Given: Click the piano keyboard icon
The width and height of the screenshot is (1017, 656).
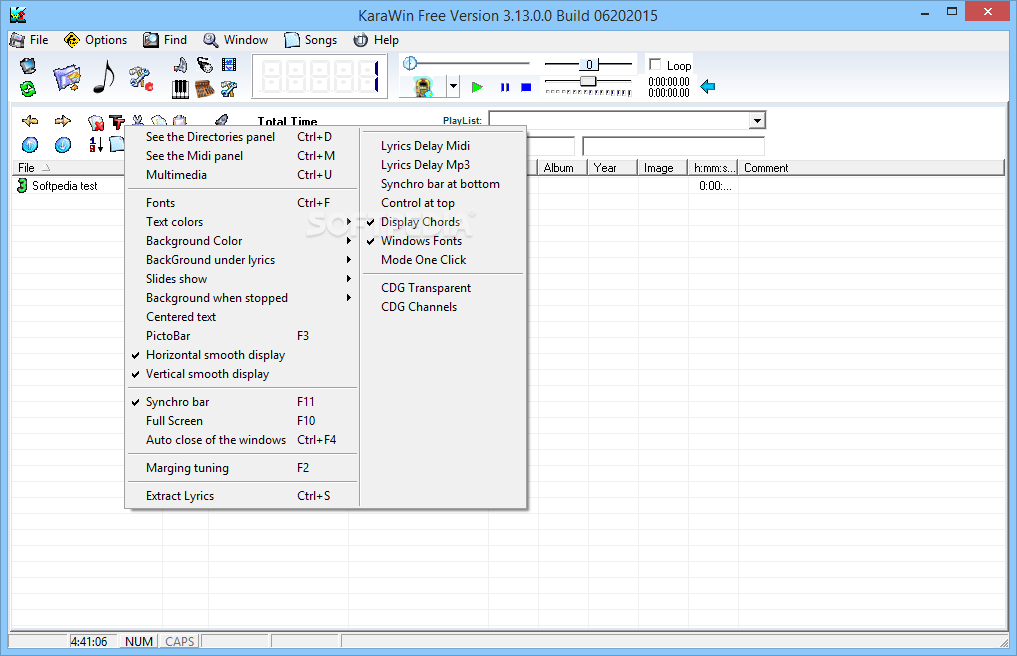Looking at the screenshot, I should tap(180, 89).
